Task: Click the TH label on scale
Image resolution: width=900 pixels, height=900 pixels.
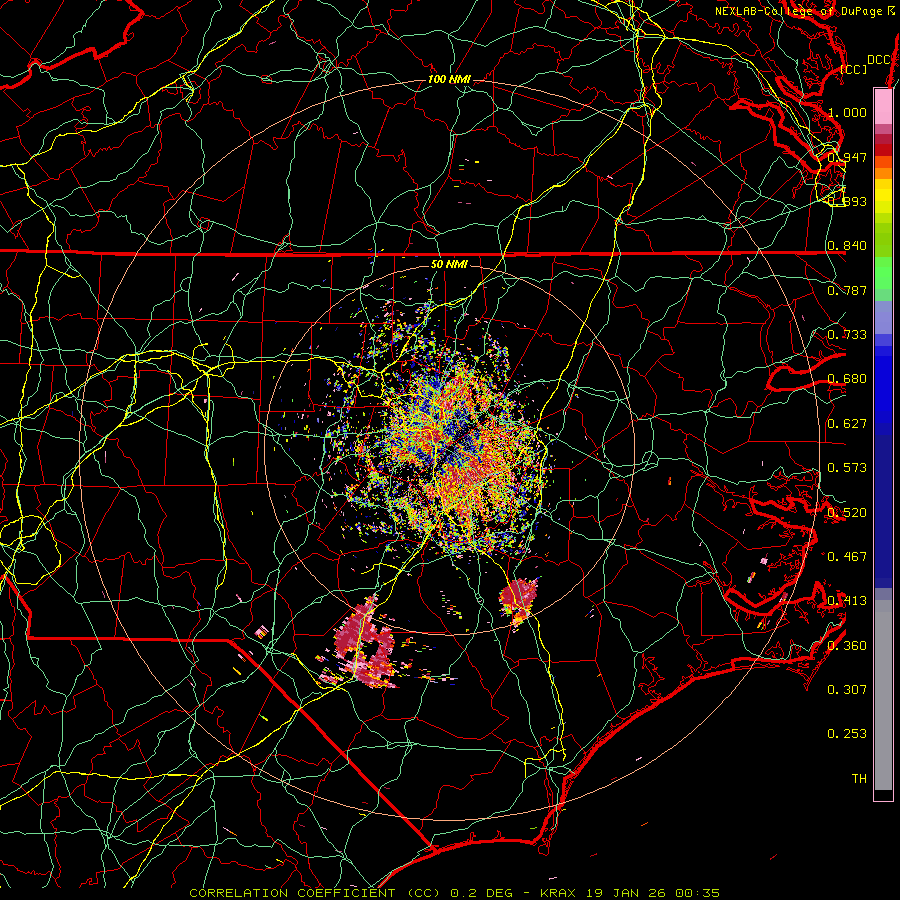Action: pyautogui.click(x=859, y=779)
